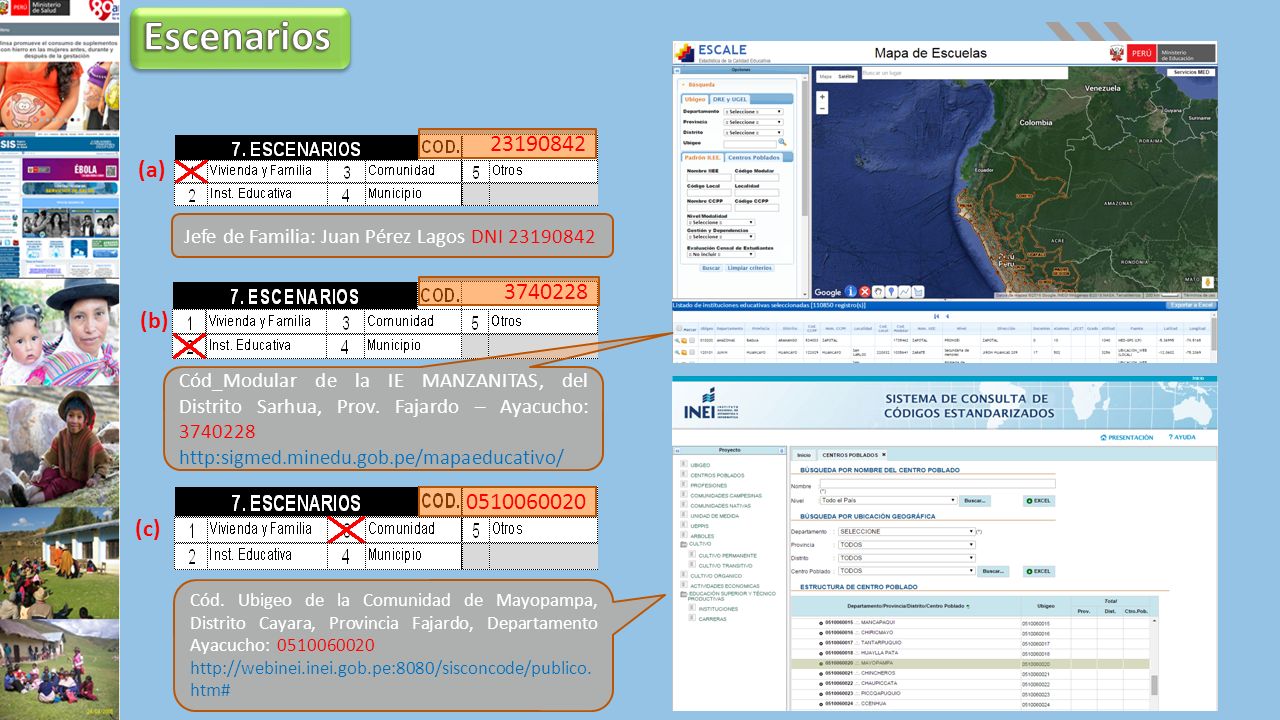Image resolution: width=1280 pixels, height=720 pixels.
Task: Open the Departamento dropdown in ESCALE
Action: pos(753,111)
